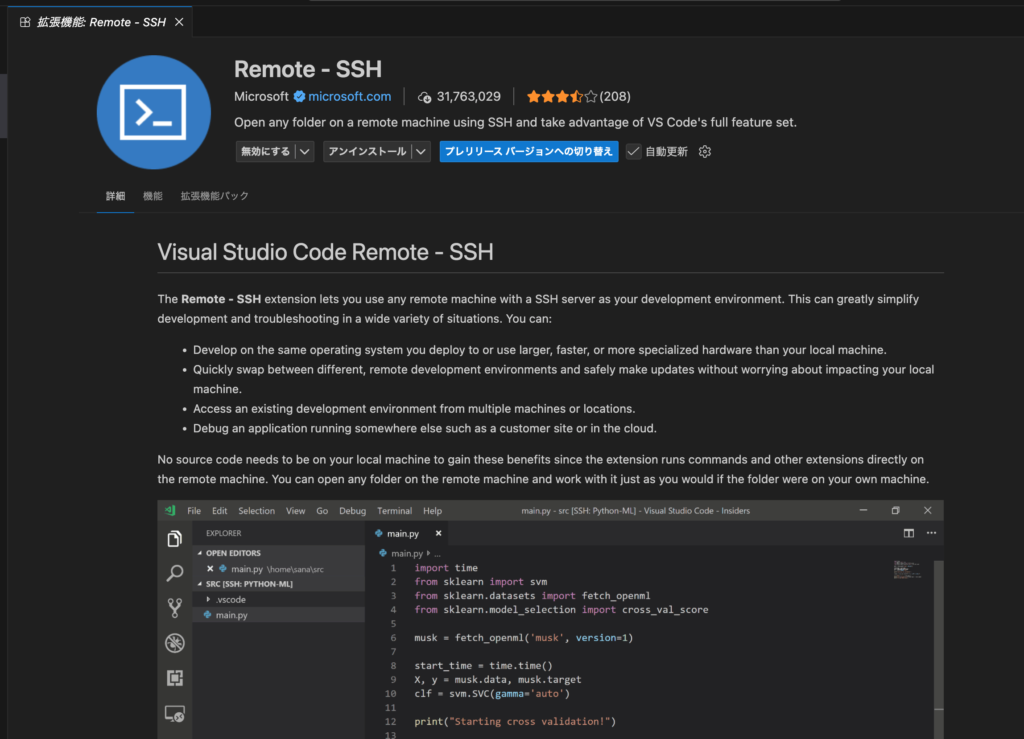Click the extensions icon on the editor tab

pos(25,22)
